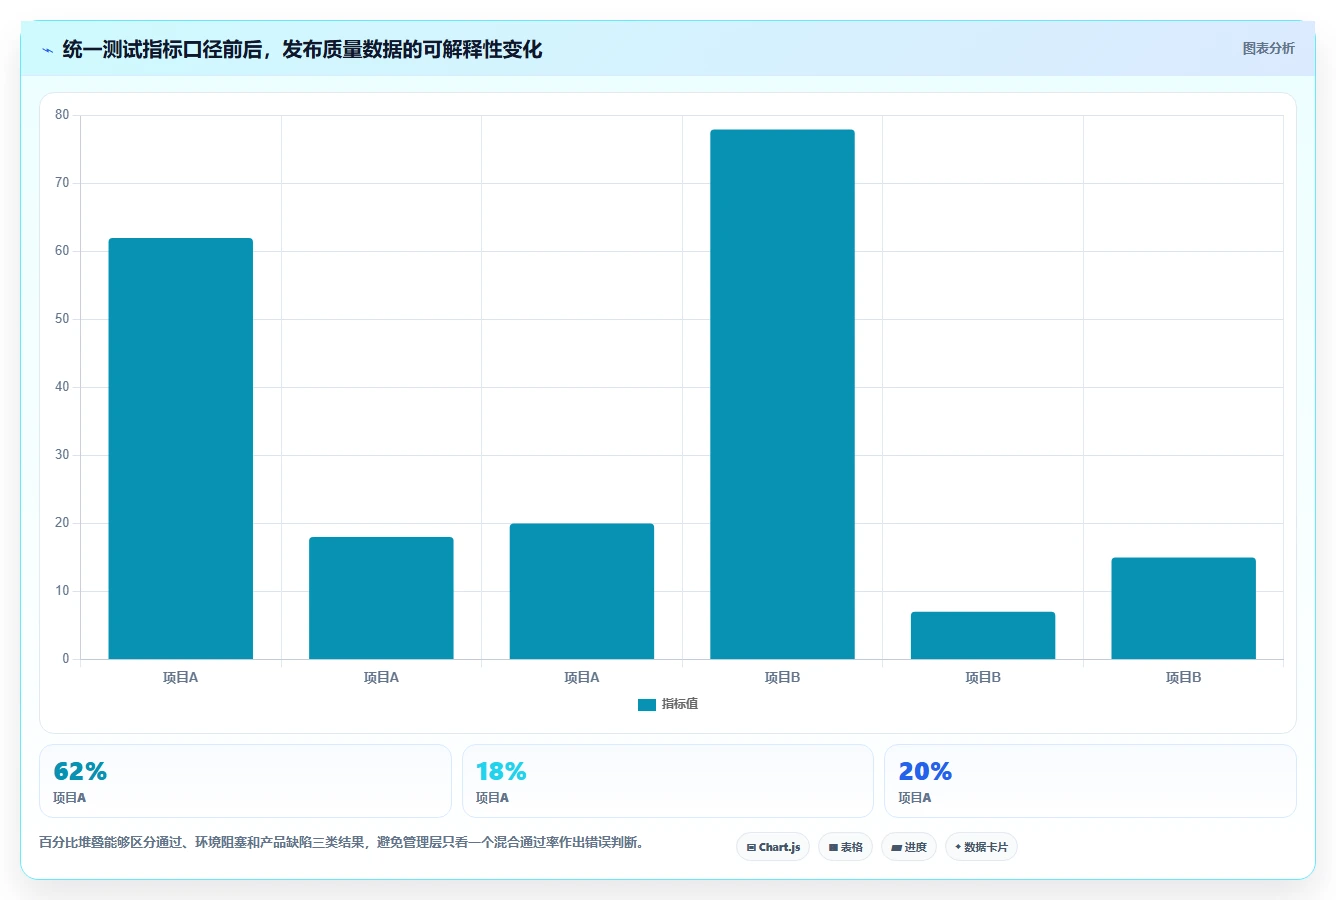
Task: Click the shortest 项目B bar at 7
Action: click(x=983, y=635)
